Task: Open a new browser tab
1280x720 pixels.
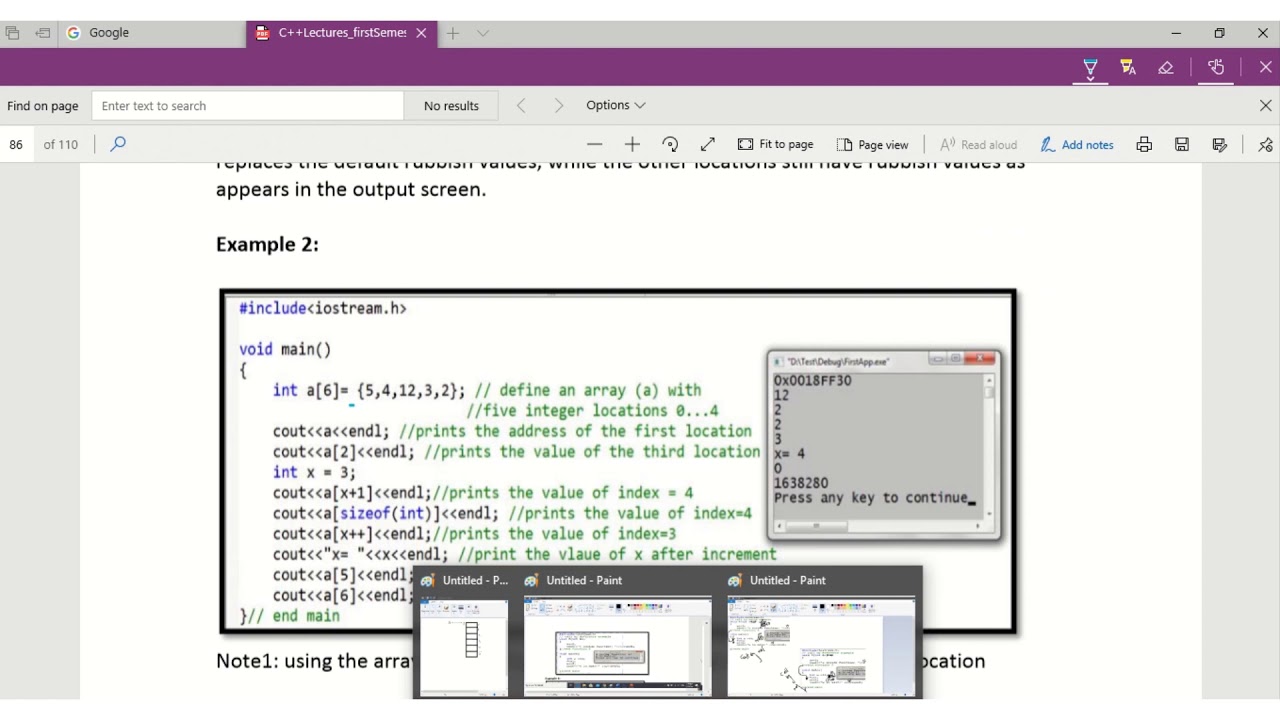Action: [x=453, y=33]
